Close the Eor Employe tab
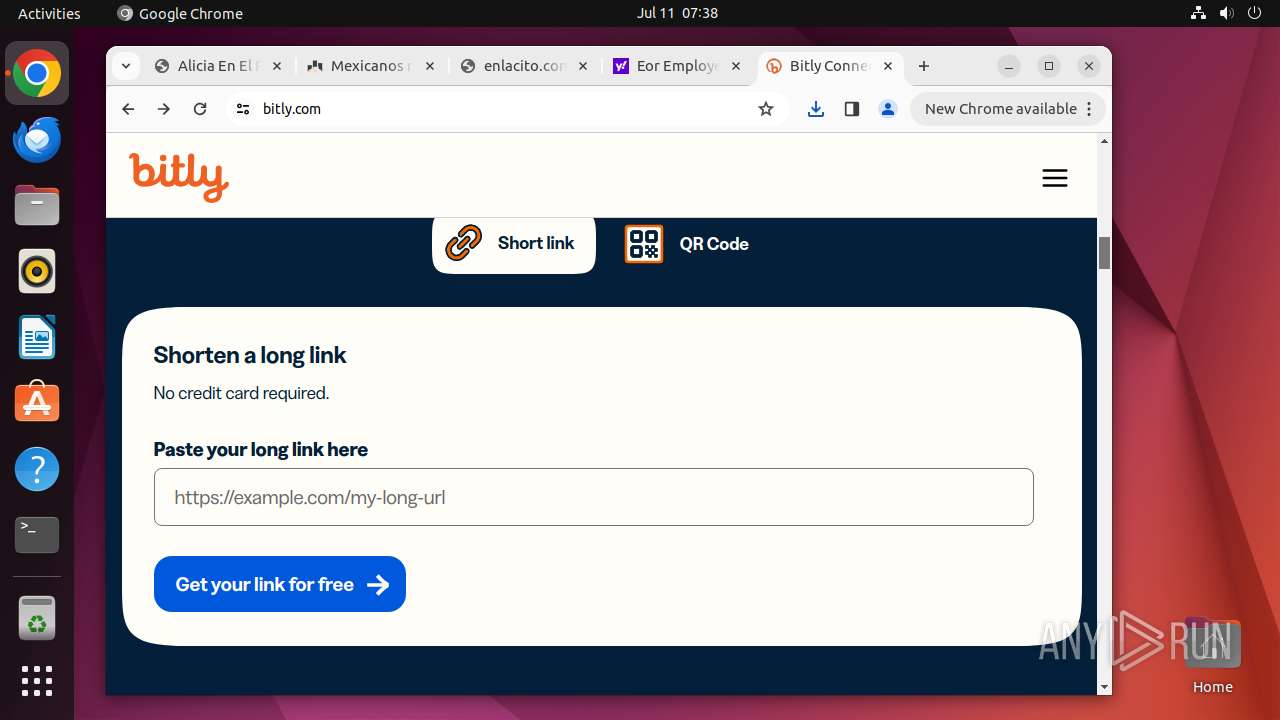 (736, 66)
